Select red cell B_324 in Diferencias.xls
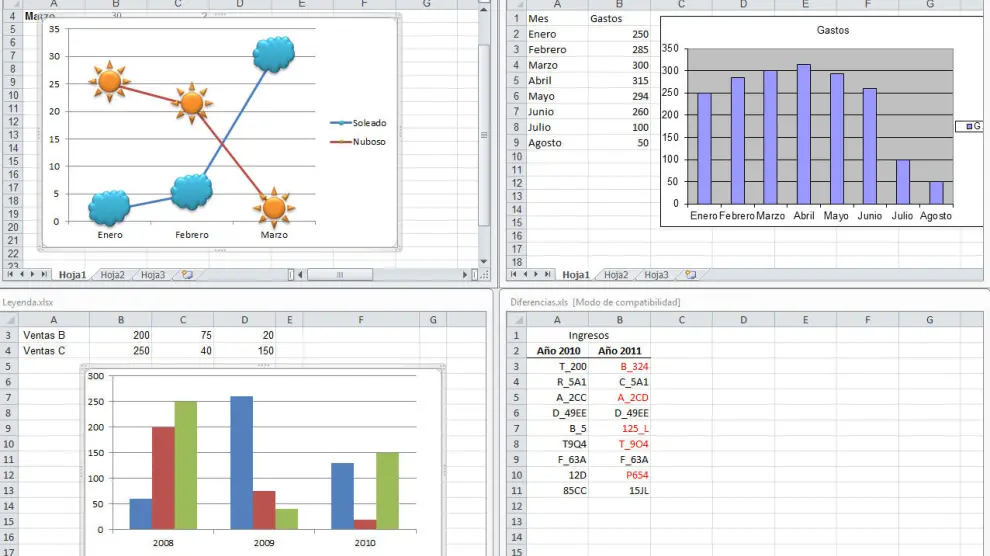This screenshot has height=556, width=990. coord(634,366)
